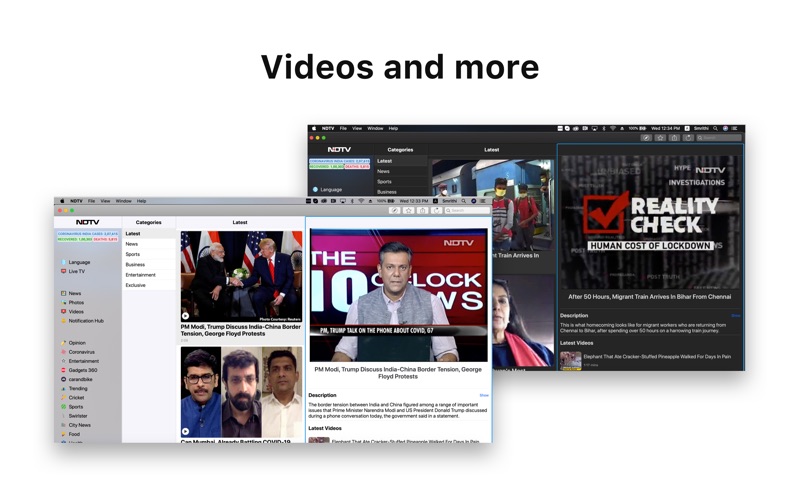Open Language in the dark window sidebar
The width and height of the screenshot is (800, 500).
tap(327, 189)
